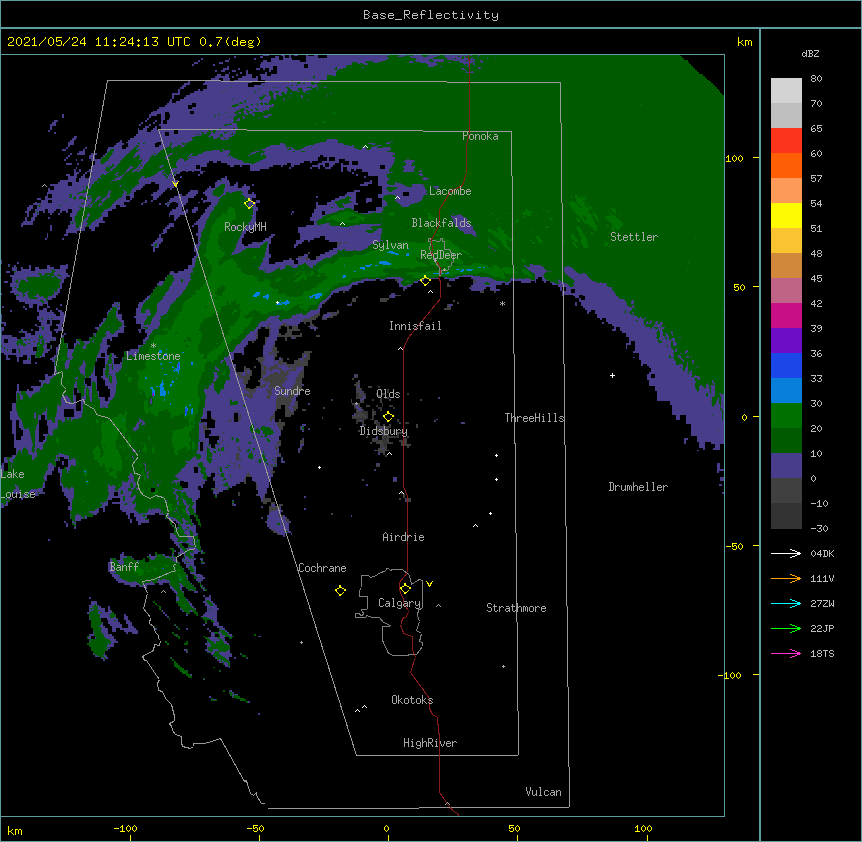Pick the orange 57-60 dBZ legend swatch
The width and height of the screenshot is (862, 842).
click(786, 165)
